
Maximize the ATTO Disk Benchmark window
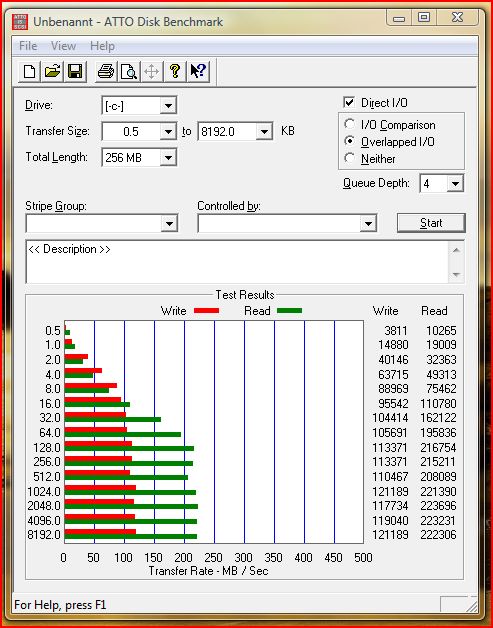pyautogui.click(x=424, y=18)
